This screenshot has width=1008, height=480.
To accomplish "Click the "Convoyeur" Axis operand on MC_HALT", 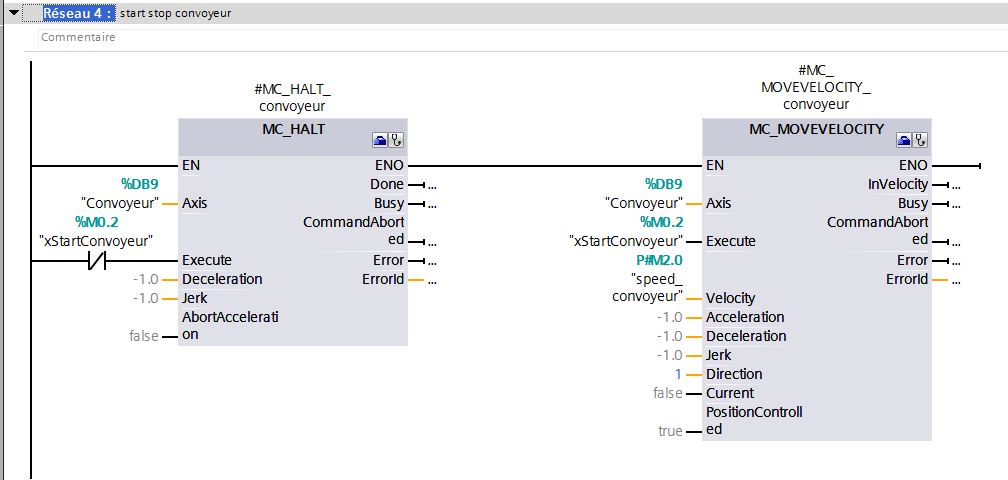I will [x=121, y=203].
